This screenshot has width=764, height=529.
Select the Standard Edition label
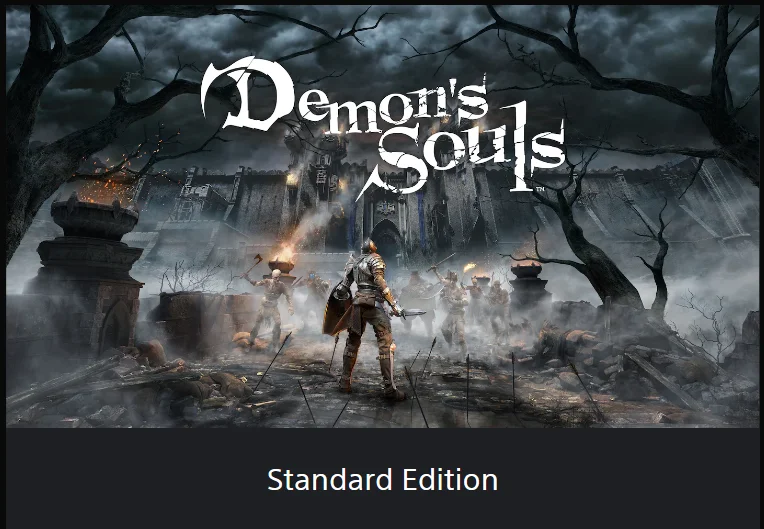click(x=382, y=479)
